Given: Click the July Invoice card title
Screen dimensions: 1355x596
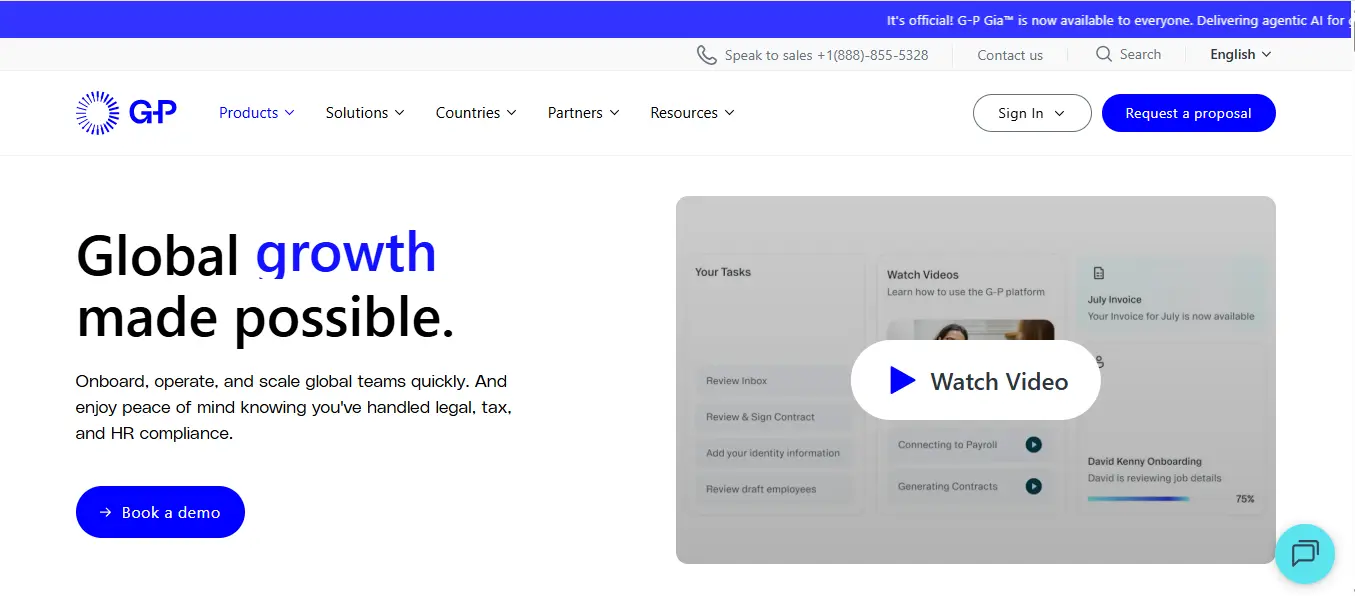Looking at the screenshot, I should click(x=1114, y=299).
